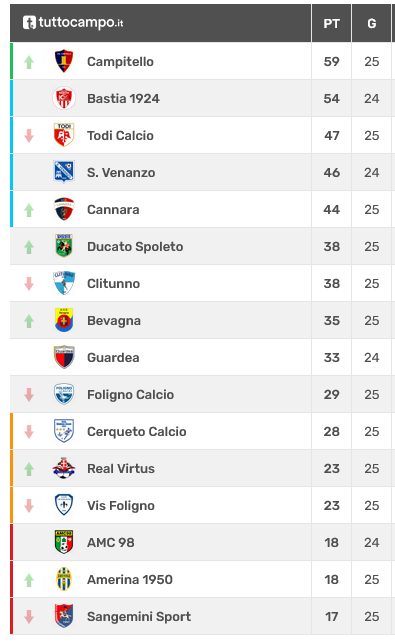
Task: Click the Todi Calcio team badge
Action: [x=64, y=135]
